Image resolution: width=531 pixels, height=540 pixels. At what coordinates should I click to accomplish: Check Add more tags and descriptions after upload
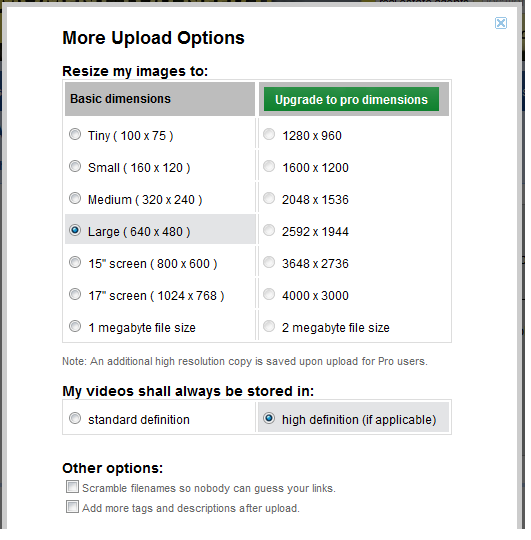click(72, 507)
